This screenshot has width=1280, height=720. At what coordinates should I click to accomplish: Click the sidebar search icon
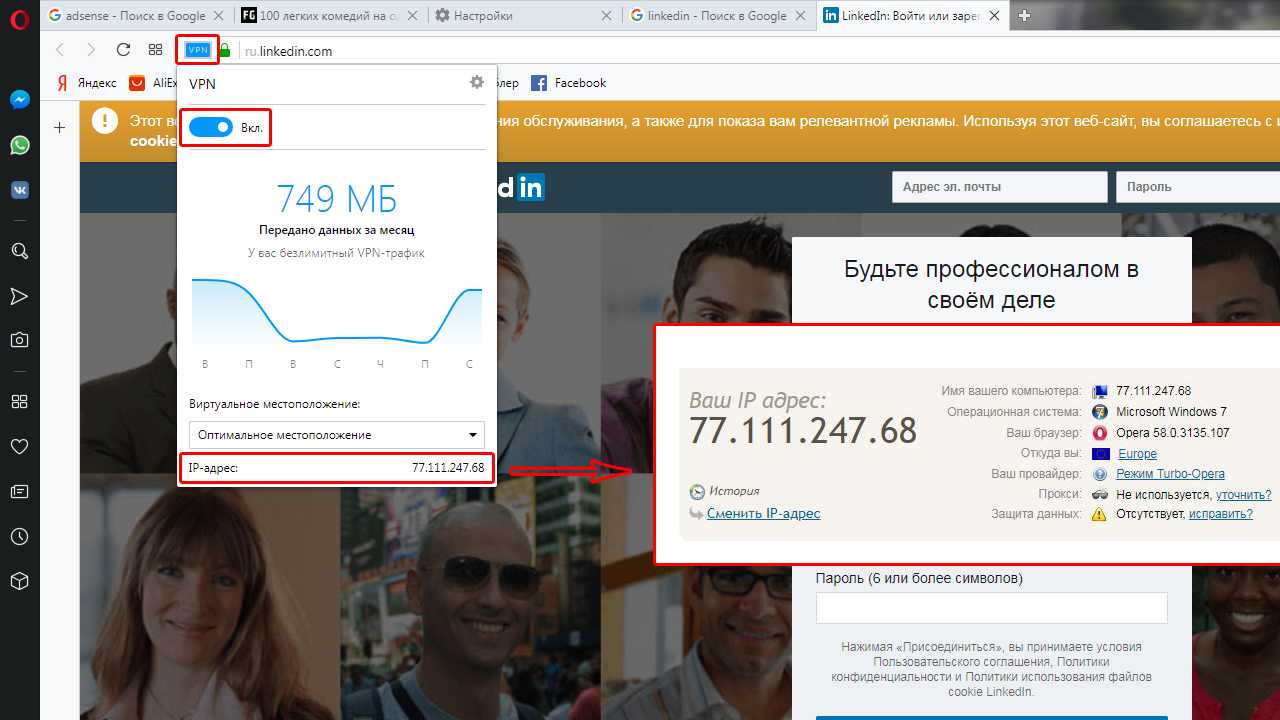(x=19, y=251)
